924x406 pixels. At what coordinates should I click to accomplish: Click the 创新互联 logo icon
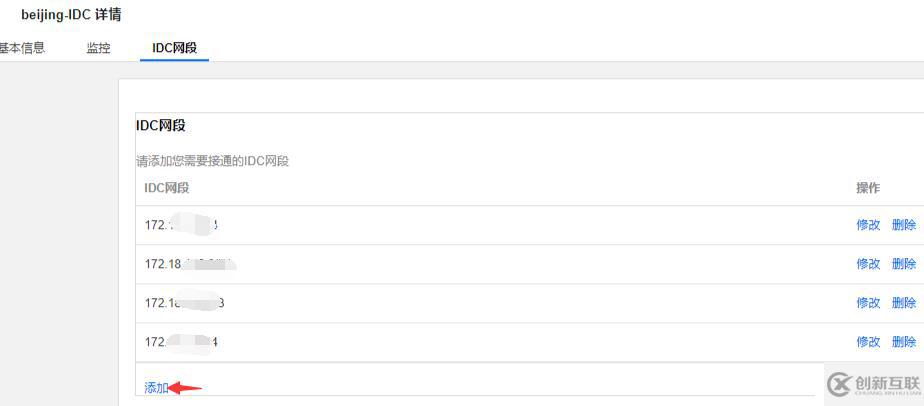(x=839, y=383)
